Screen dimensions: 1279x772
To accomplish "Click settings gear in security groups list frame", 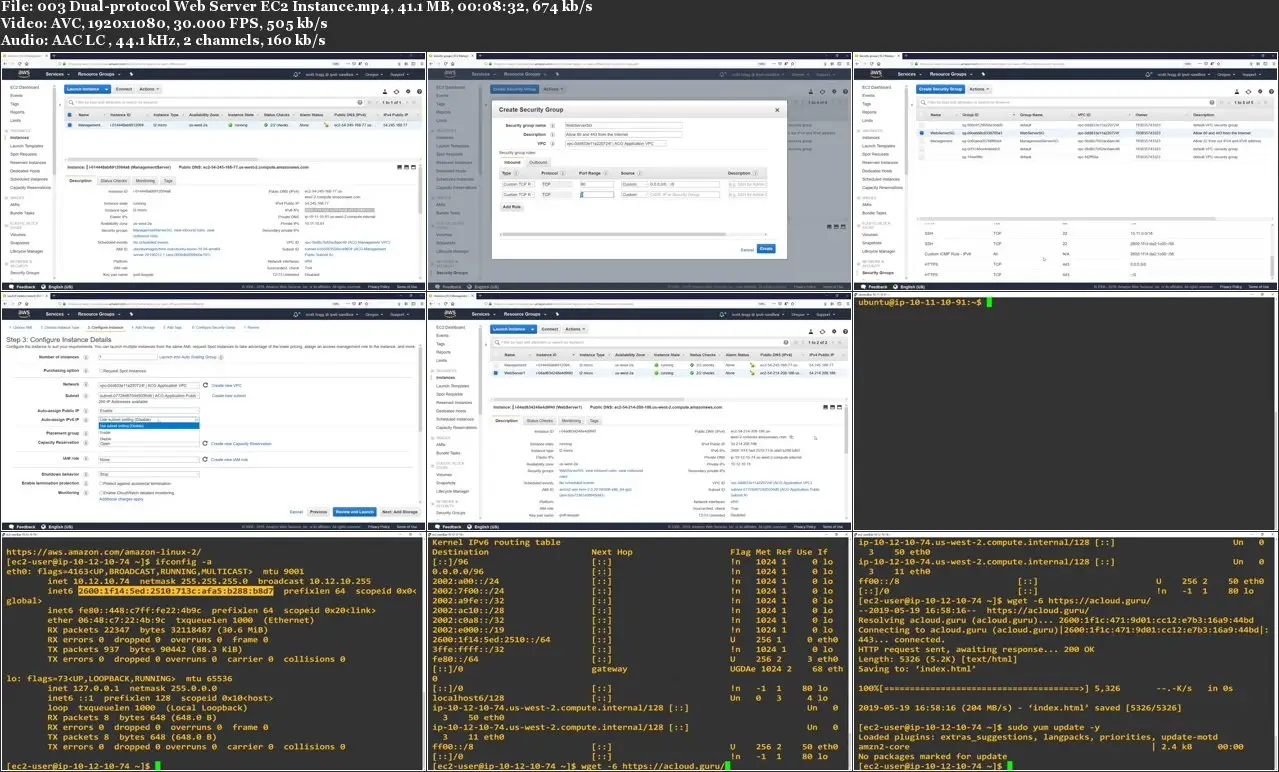I will (1260, 91).
